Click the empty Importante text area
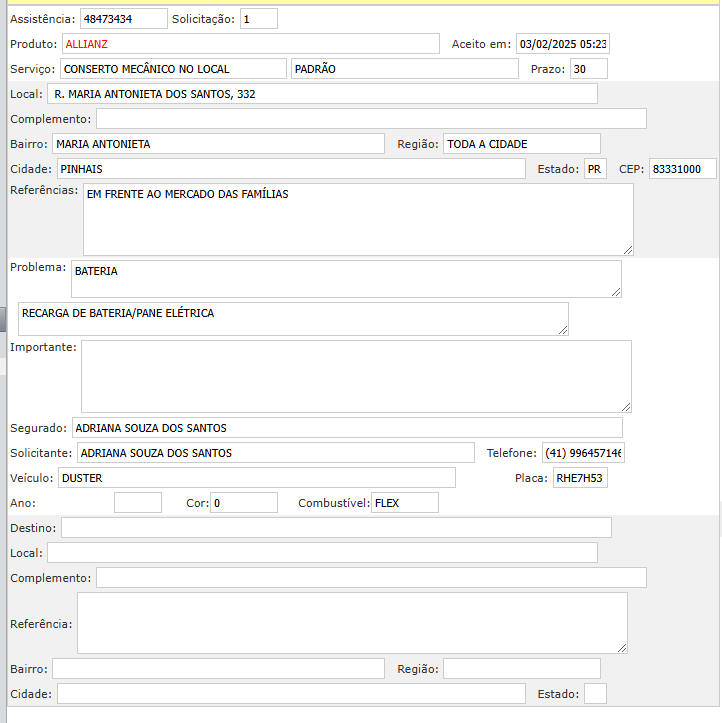This screenshot has height=723, width=722. (x=355, y=376)
